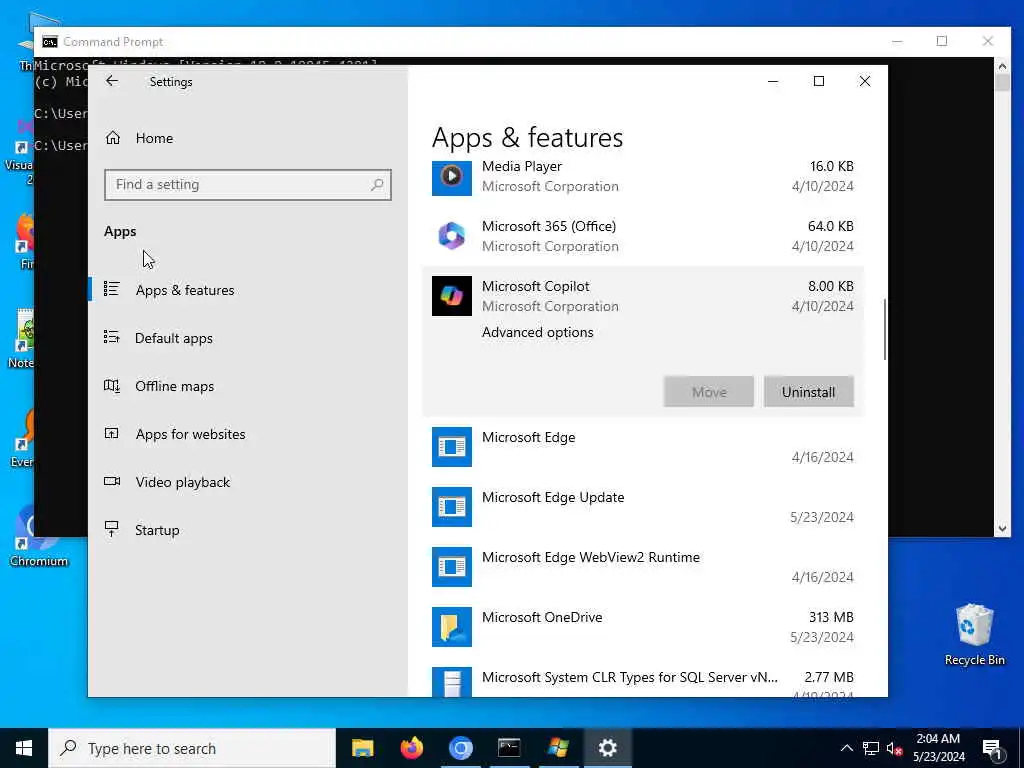
Task: Open the Windows Start menu
Action: pos(24,748)
